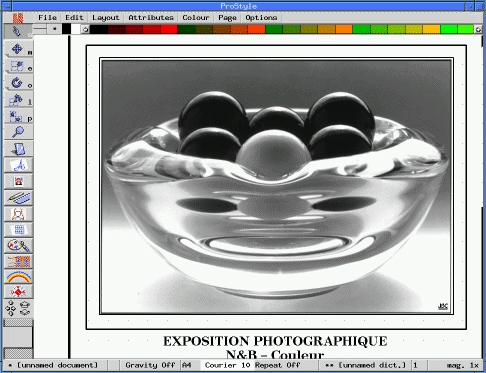486x373 pixels.
Task: Open the Courier 10 font selector
Action: pos(227,365)
